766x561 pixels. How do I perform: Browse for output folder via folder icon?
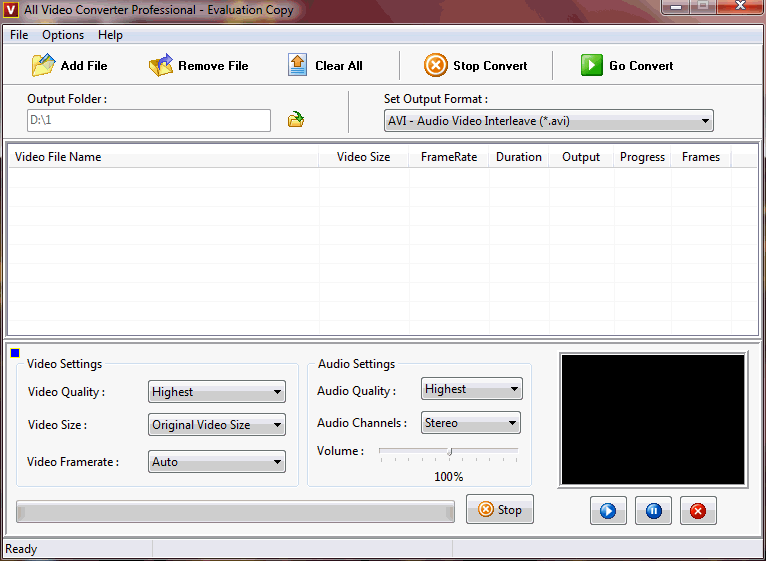[x=296, y=119]
